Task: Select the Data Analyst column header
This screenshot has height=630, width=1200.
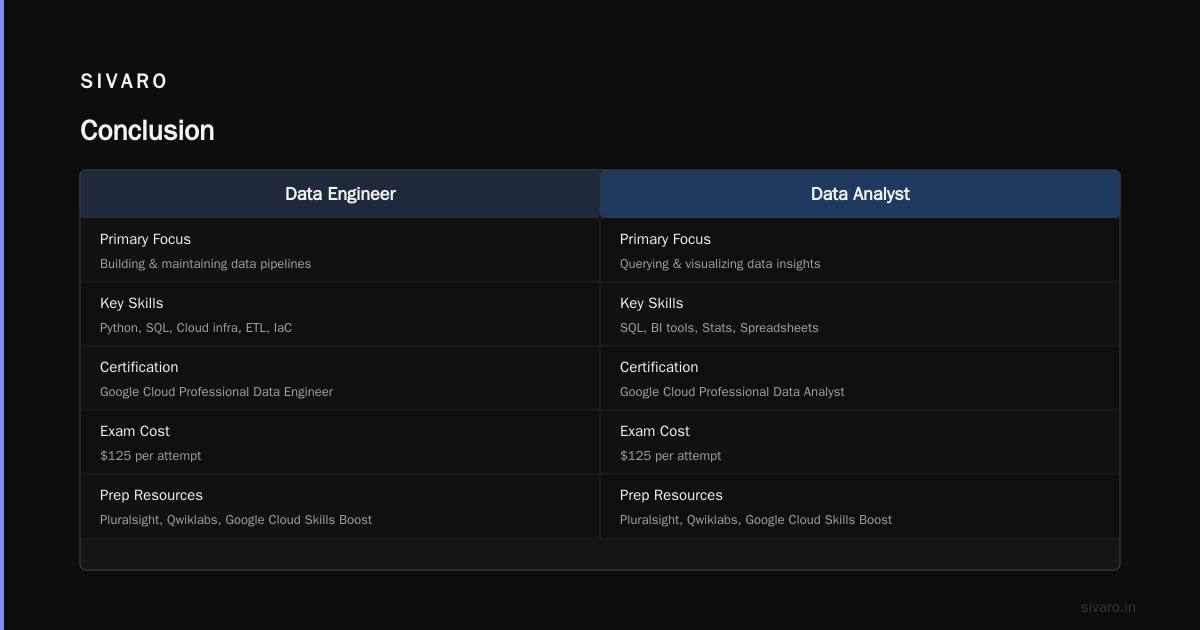Action: (x=860, y=194)
